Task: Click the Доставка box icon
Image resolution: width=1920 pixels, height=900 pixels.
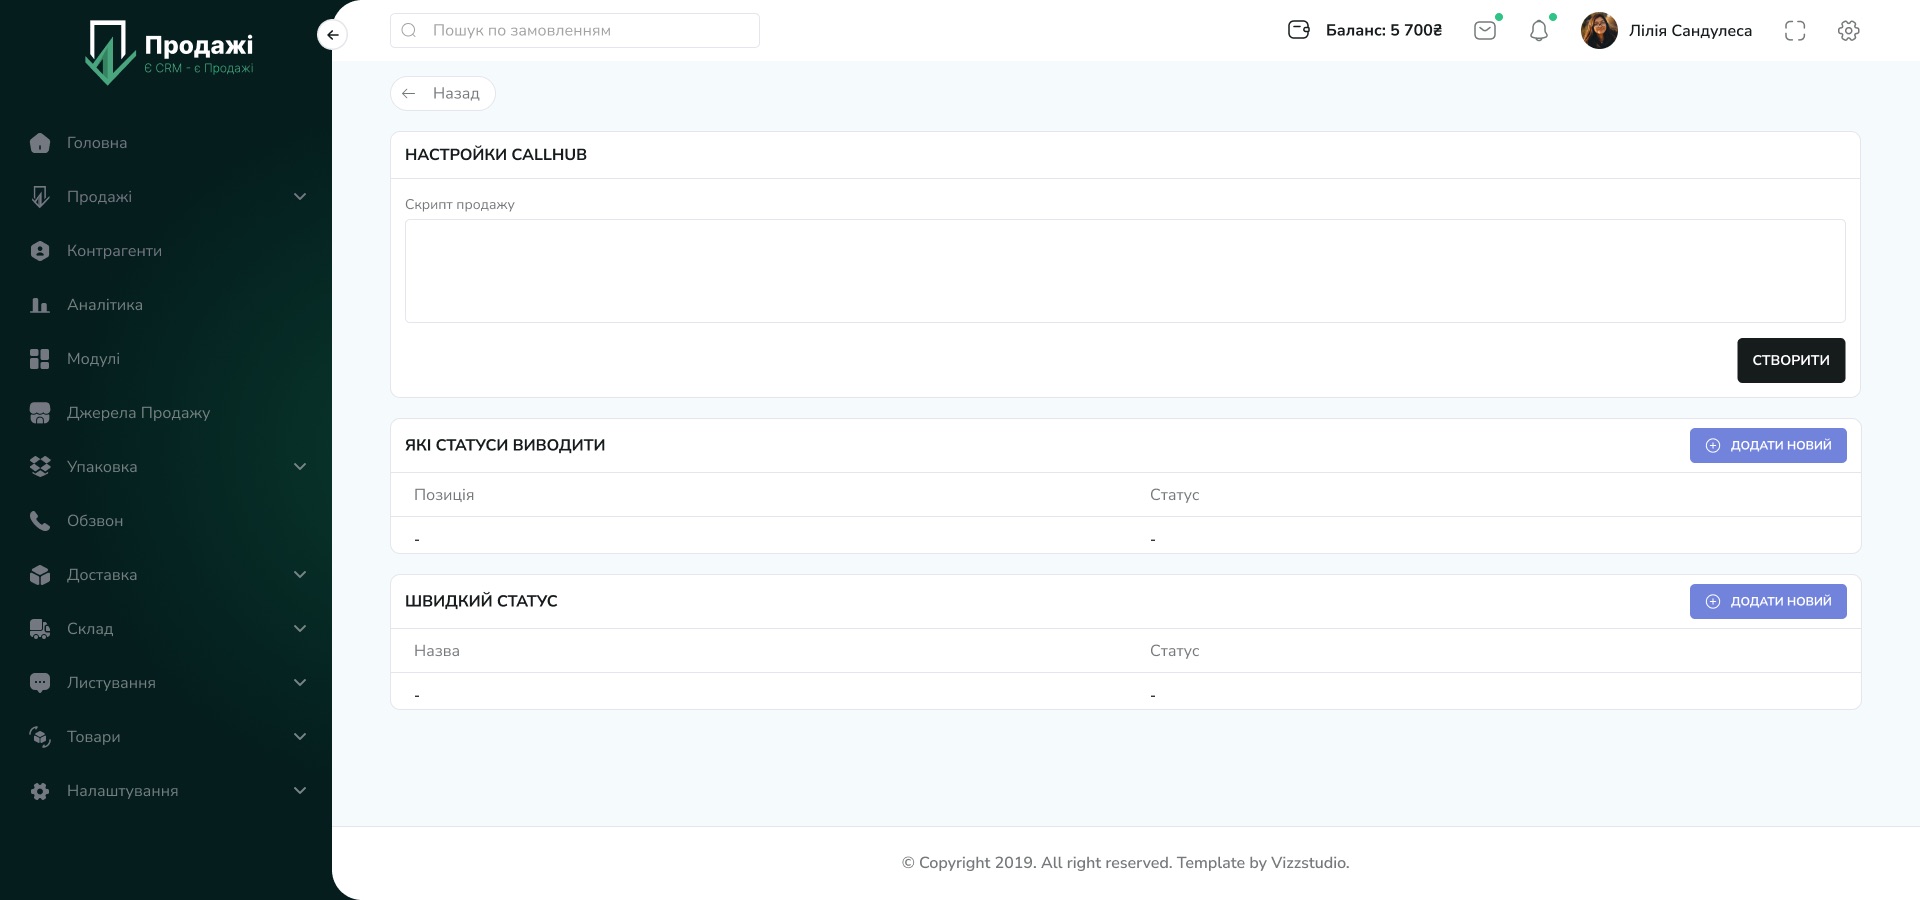Action: (x=40, y=575)
